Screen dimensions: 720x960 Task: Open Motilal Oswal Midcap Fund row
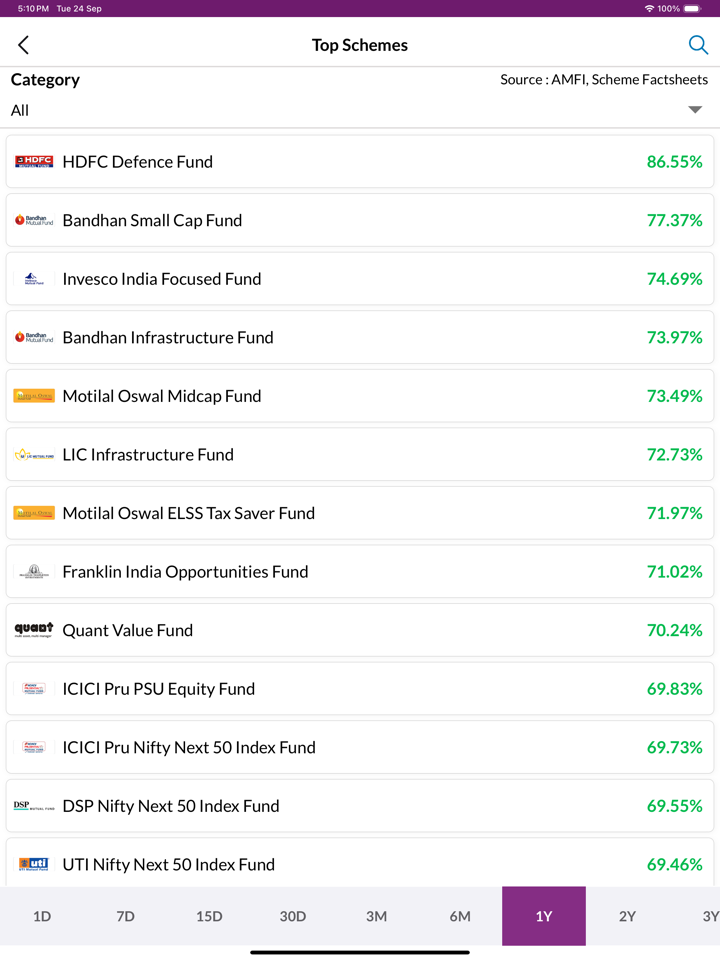coord(162,396)
